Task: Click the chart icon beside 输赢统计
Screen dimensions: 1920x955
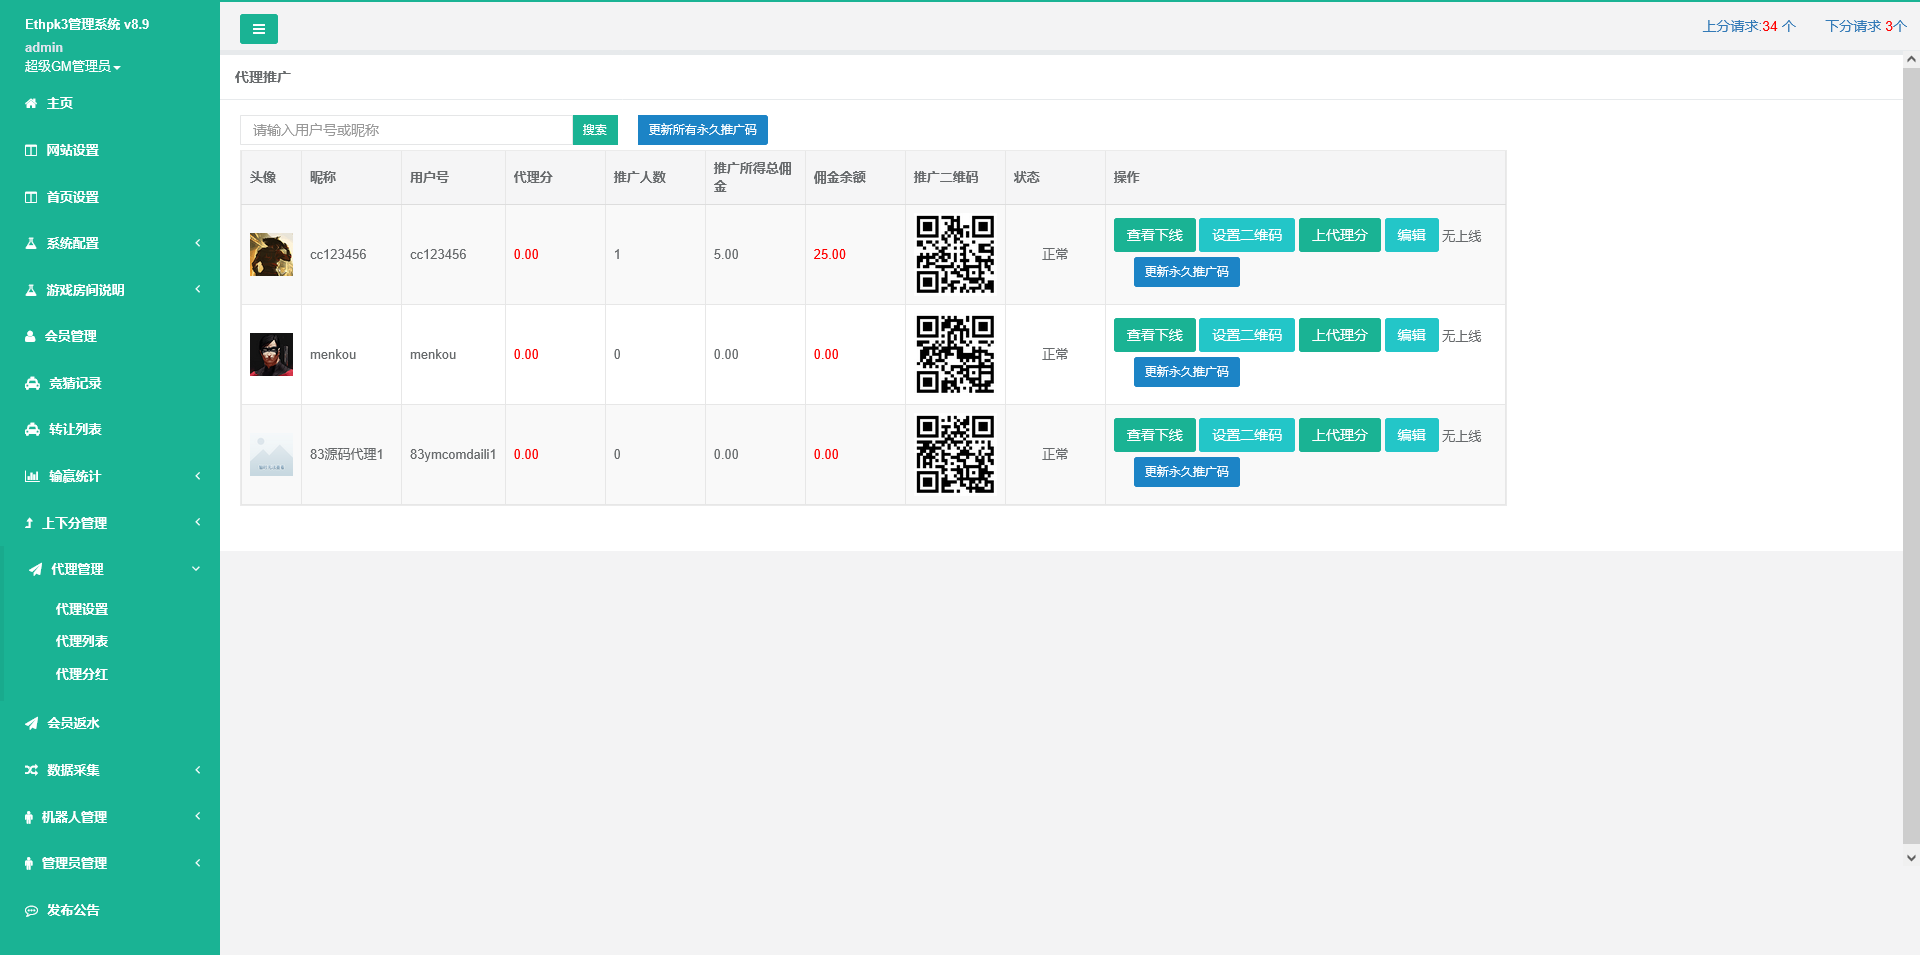Action: [x=32, y=477]
